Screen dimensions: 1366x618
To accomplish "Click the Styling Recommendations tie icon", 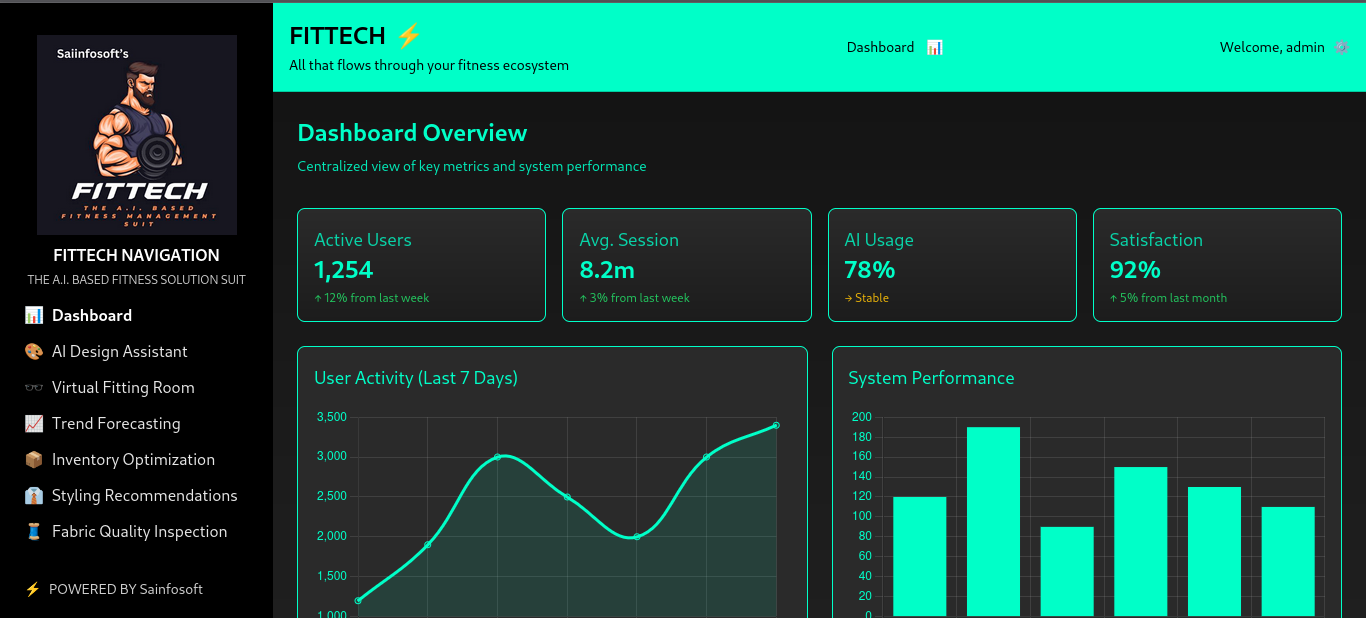I will tap(34, 495).
